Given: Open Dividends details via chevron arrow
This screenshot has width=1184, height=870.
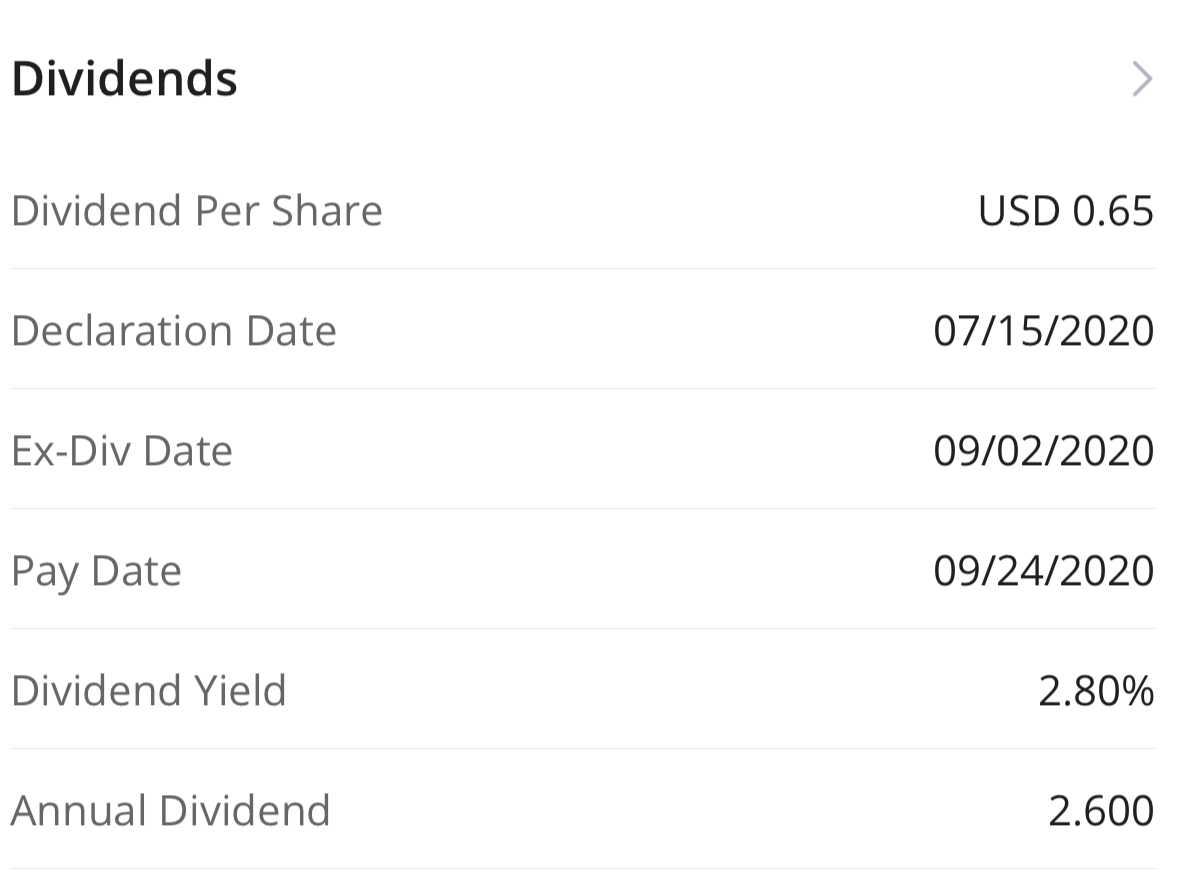Looking at the screenshot, I should (1142, 79).
